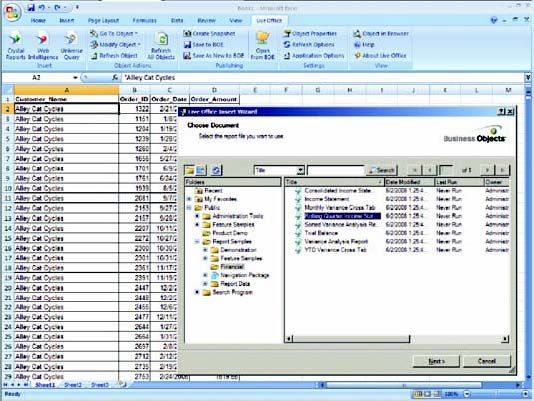534x401 pixels.
Task: Open the Name Box dropdown arrow
Action: point(75,78)
